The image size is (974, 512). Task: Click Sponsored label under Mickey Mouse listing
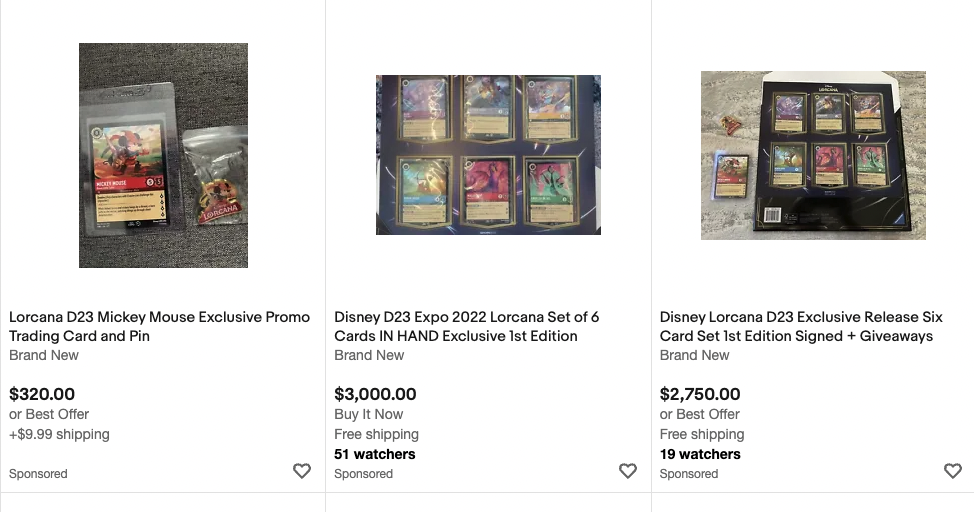(38, 474)
